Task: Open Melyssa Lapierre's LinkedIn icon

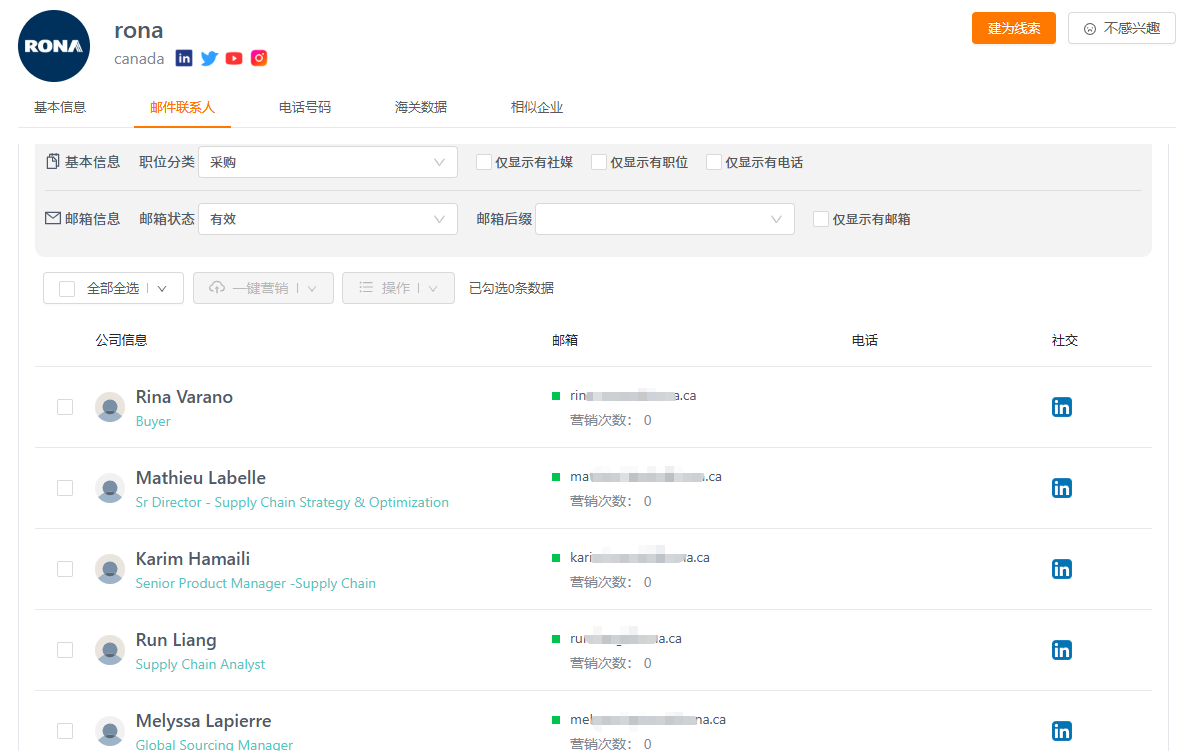Action: coord(1061,731)
